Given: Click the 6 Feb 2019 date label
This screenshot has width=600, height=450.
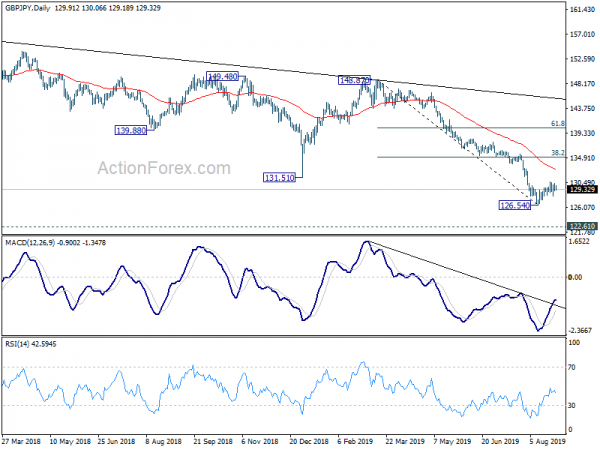Looking at the screenshot, I should pos(355,441).
